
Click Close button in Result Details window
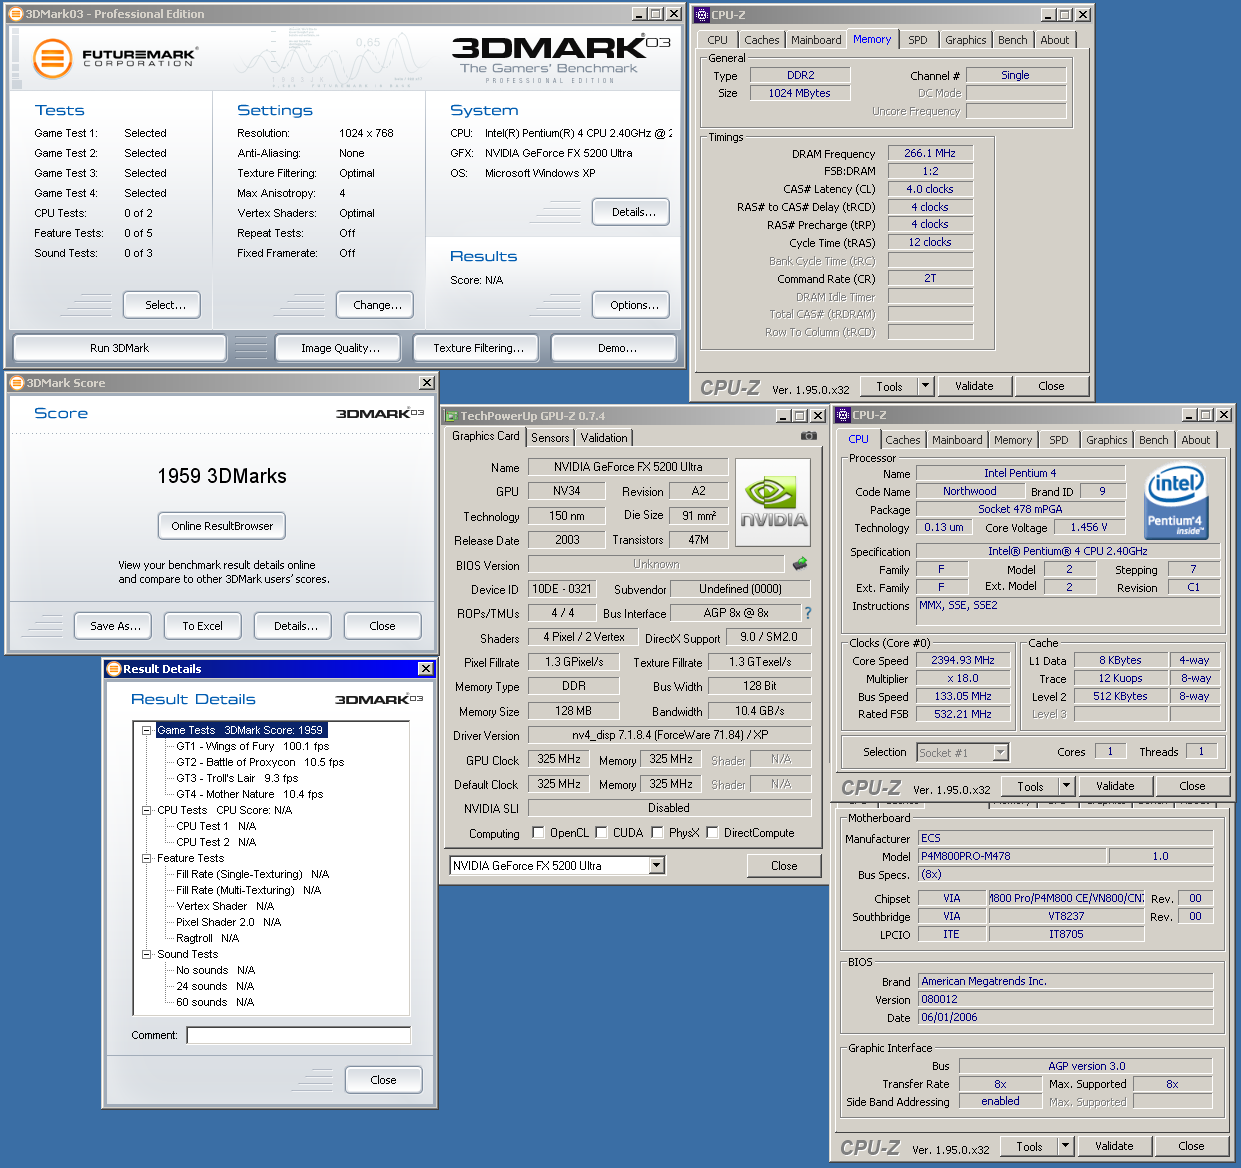point(383,1080)
